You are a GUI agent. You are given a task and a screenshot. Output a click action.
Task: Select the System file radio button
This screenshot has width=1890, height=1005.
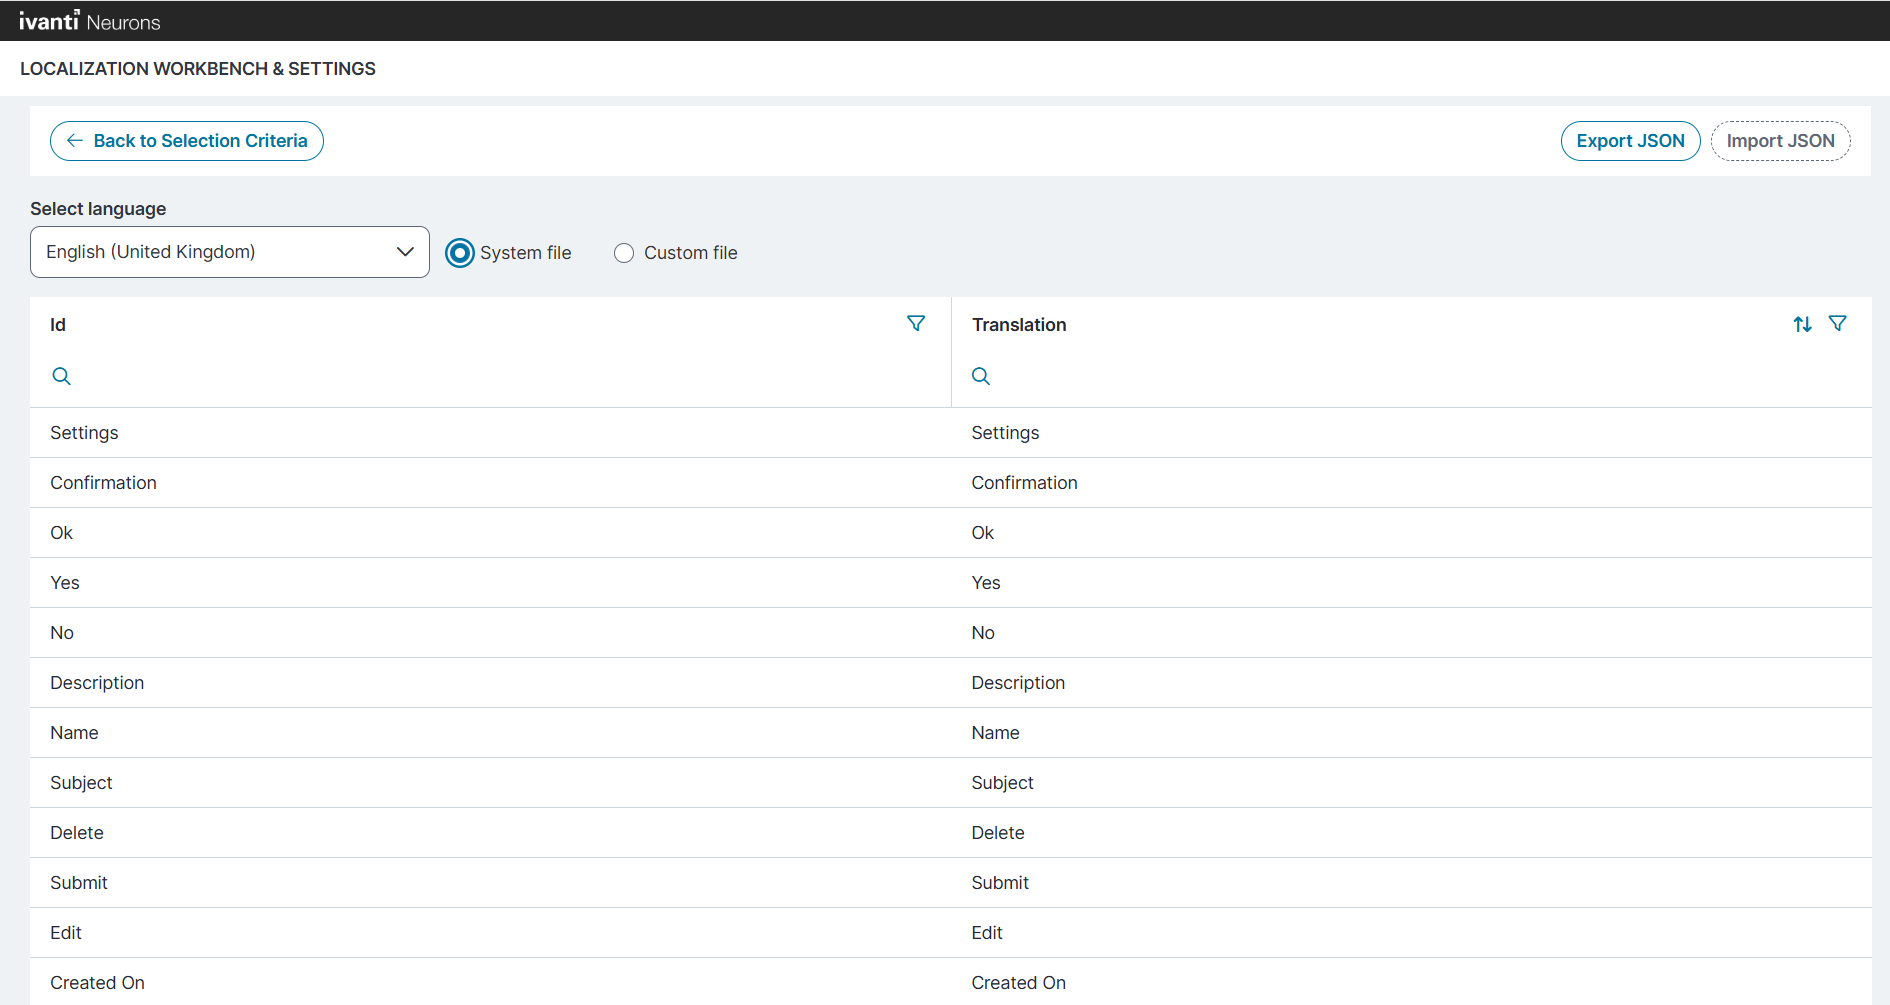tap(460, 253)
